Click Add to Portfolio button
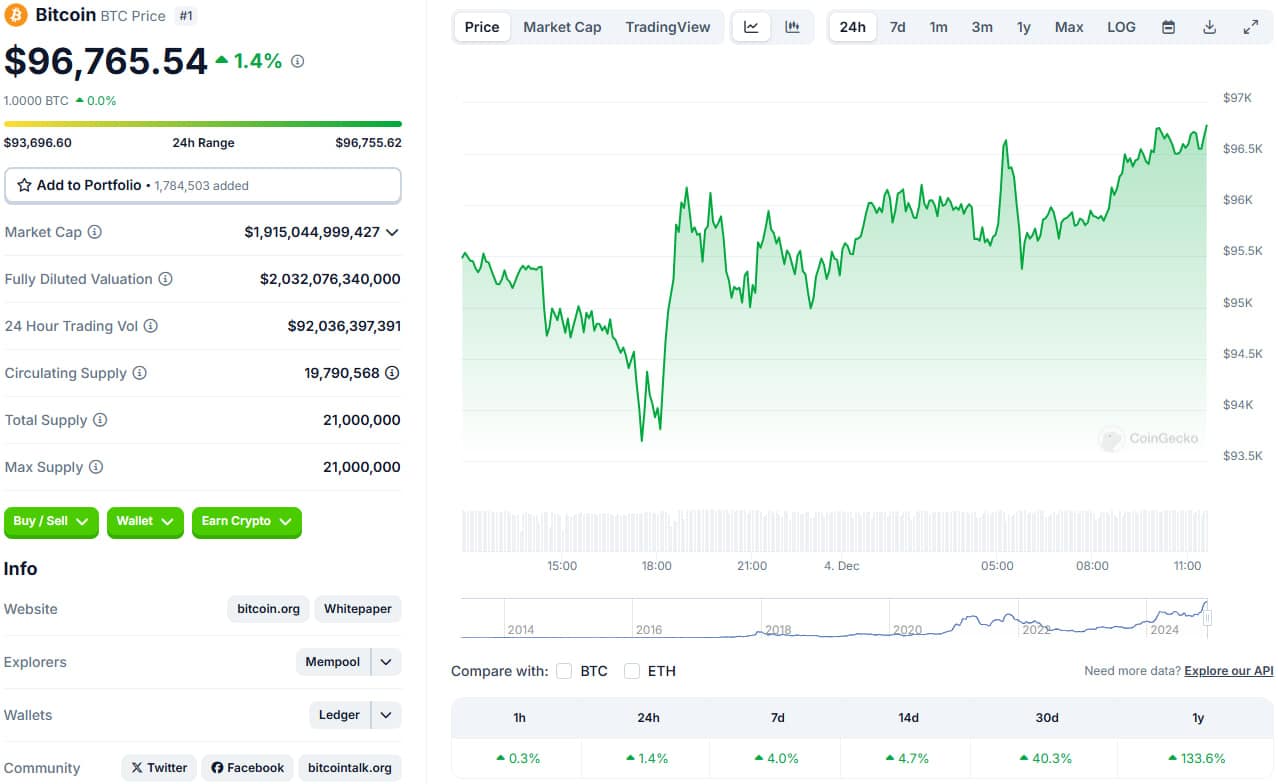 coord(203,185)
